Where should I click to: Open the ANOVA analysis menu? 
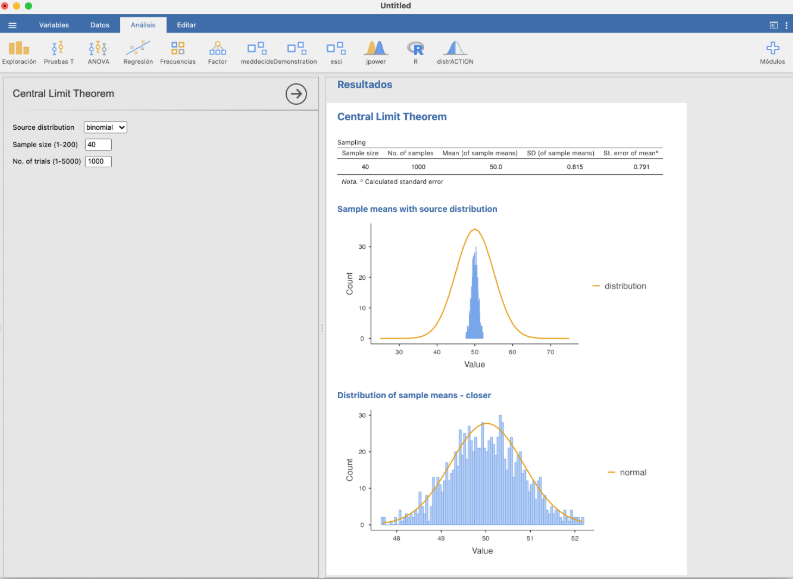click(98, 53)
